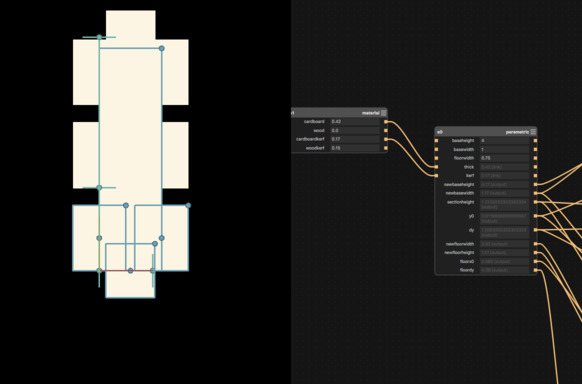The image size is (582, 384).
Task: Click the y0 output port
Action: point(535,216)
